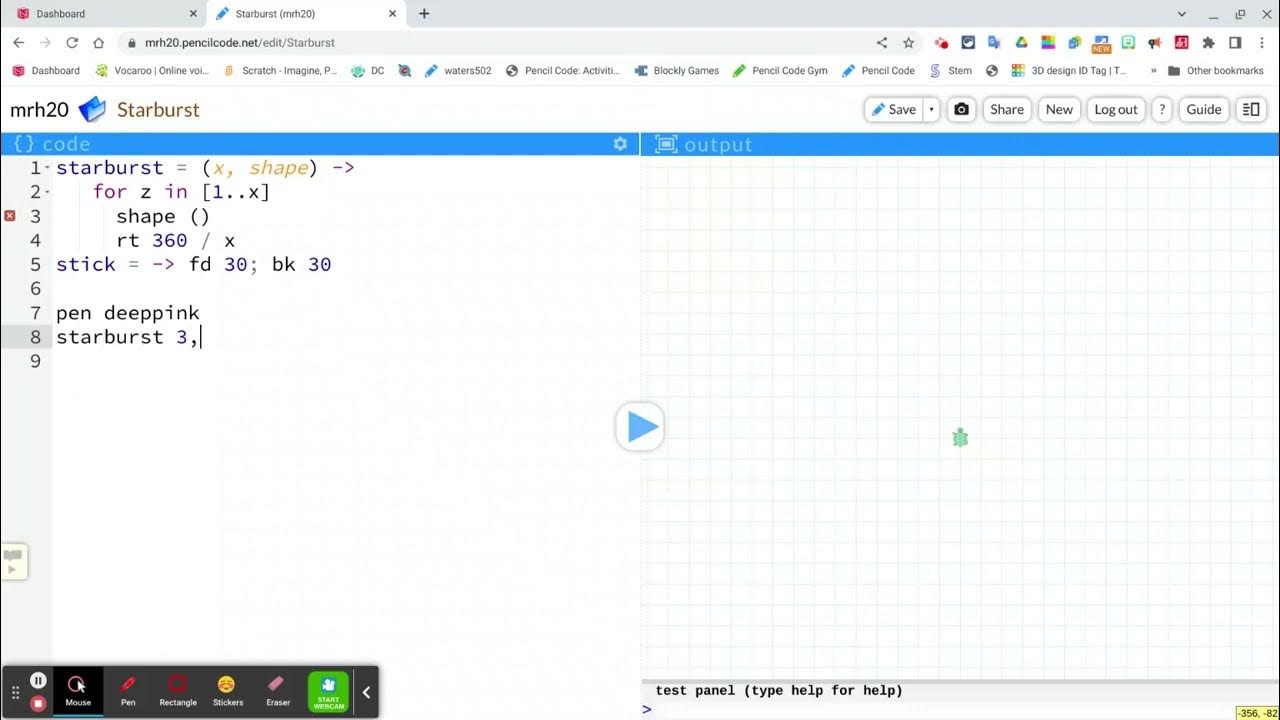Open the Other bookmarks folder
Screen dimensions: 1280x720
click(x=1215, y=70)
